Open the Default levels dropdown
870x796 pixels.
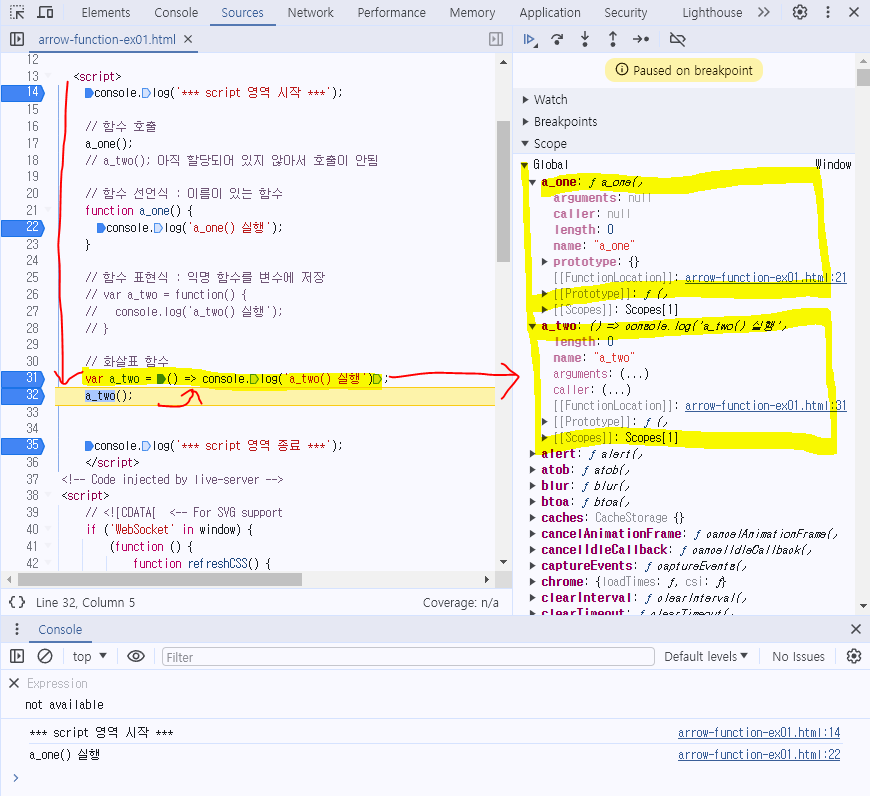pos(706,657)
